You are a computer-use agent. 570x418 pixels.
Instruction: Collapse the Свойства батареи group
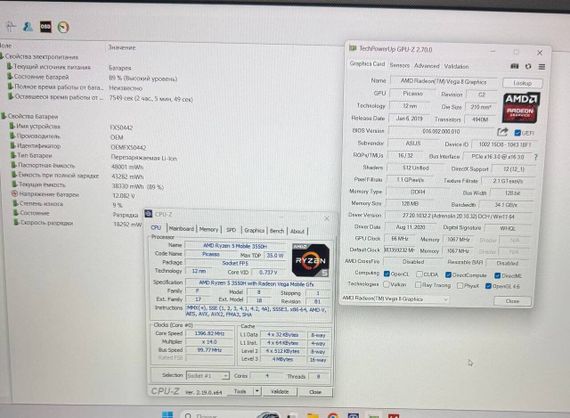[x=4, y=116]
